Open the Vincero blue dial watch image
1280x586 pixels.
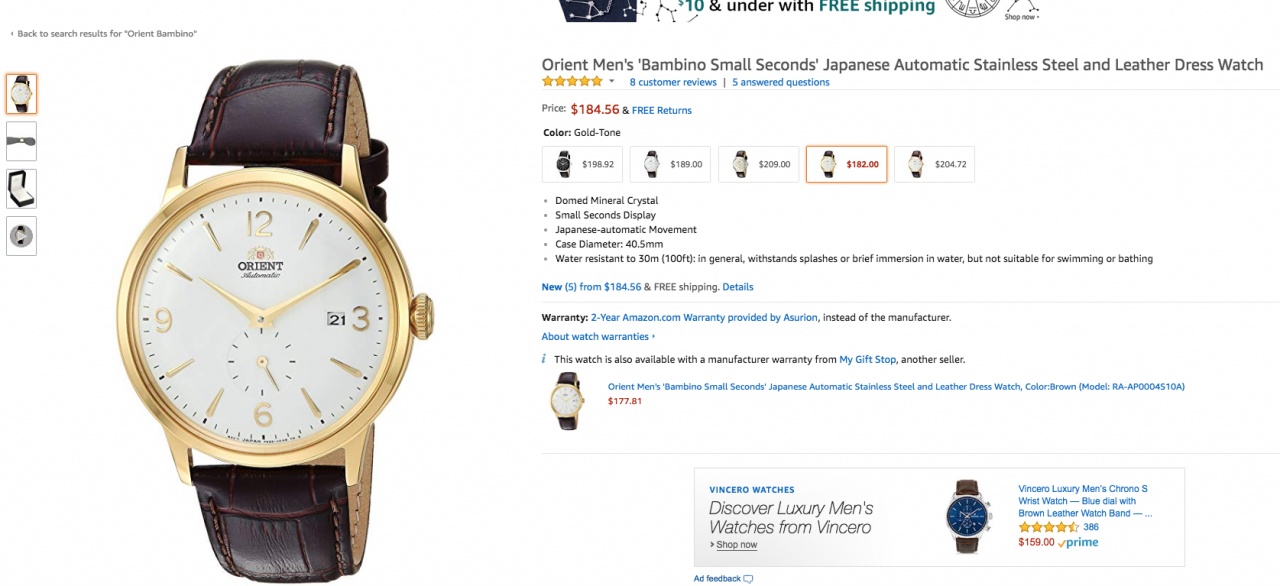coord(968,516)
